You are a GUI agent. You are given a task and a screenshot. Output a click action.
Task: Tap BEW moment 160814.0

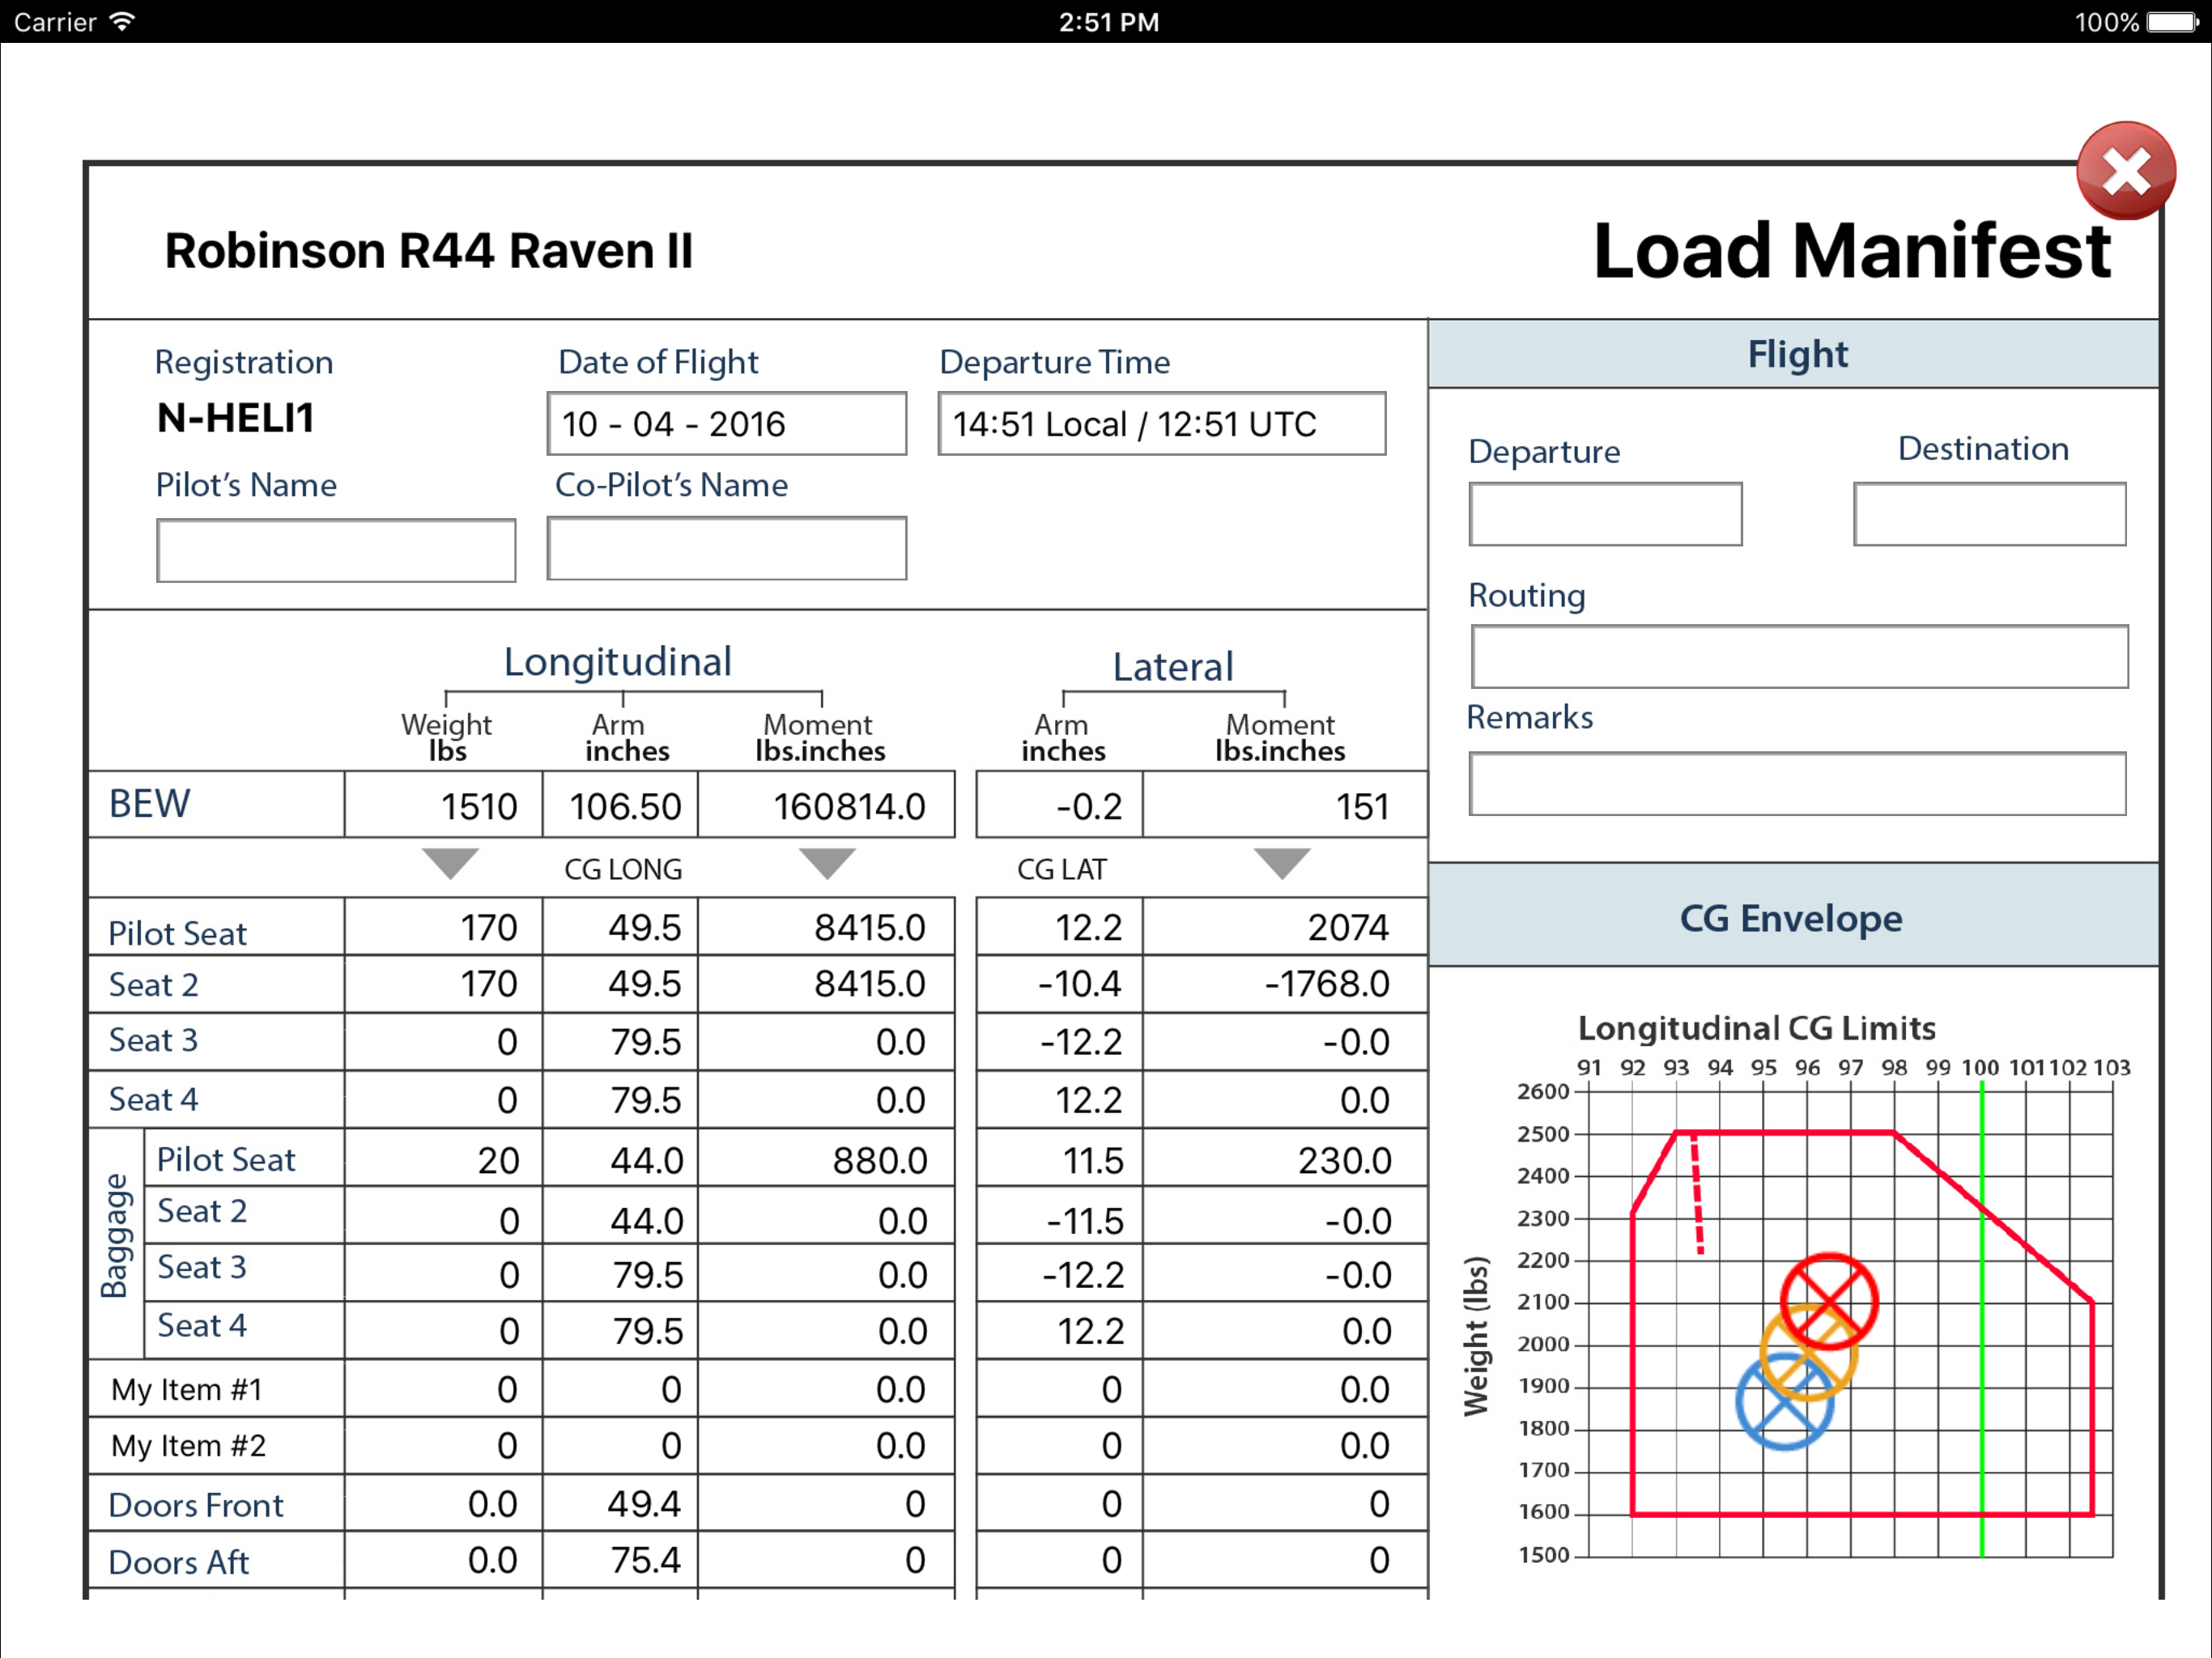pos(827,805)
